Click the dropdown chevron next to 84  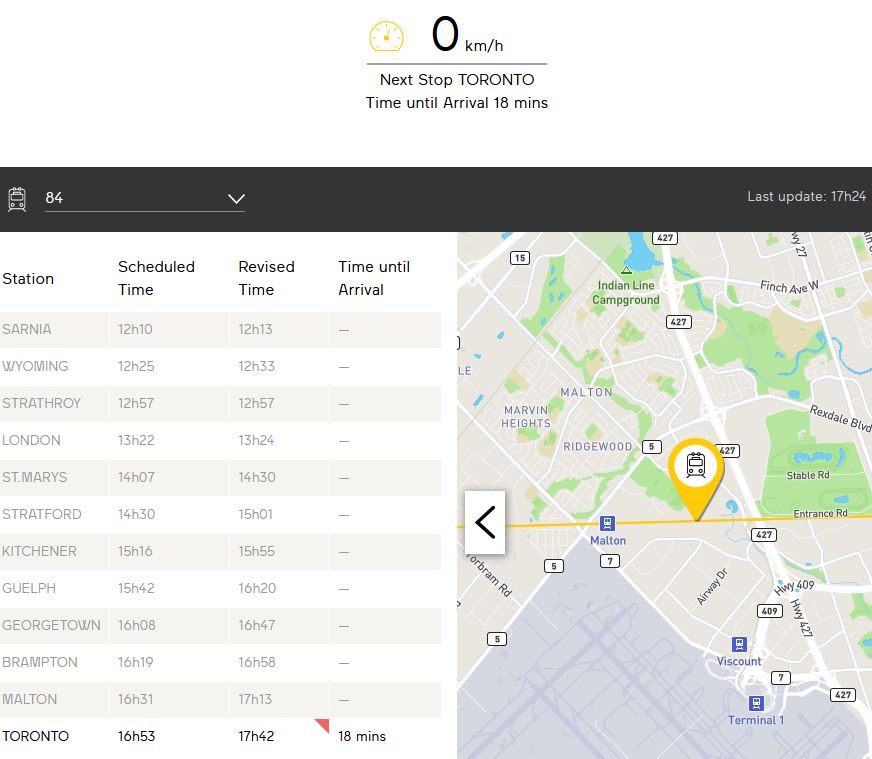pos(236,199)
